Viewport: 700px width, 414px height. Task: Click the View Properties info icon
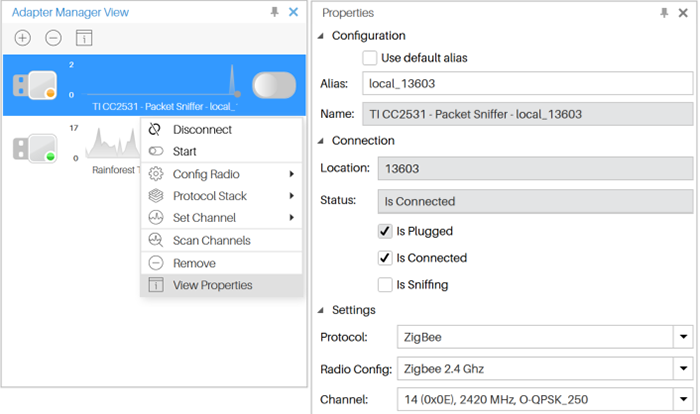156,285
